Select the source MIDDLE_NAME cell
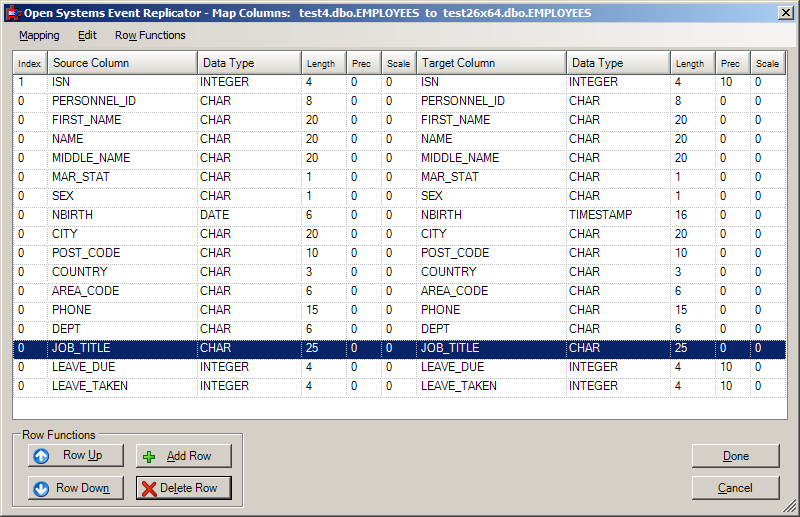 point(122,158)
